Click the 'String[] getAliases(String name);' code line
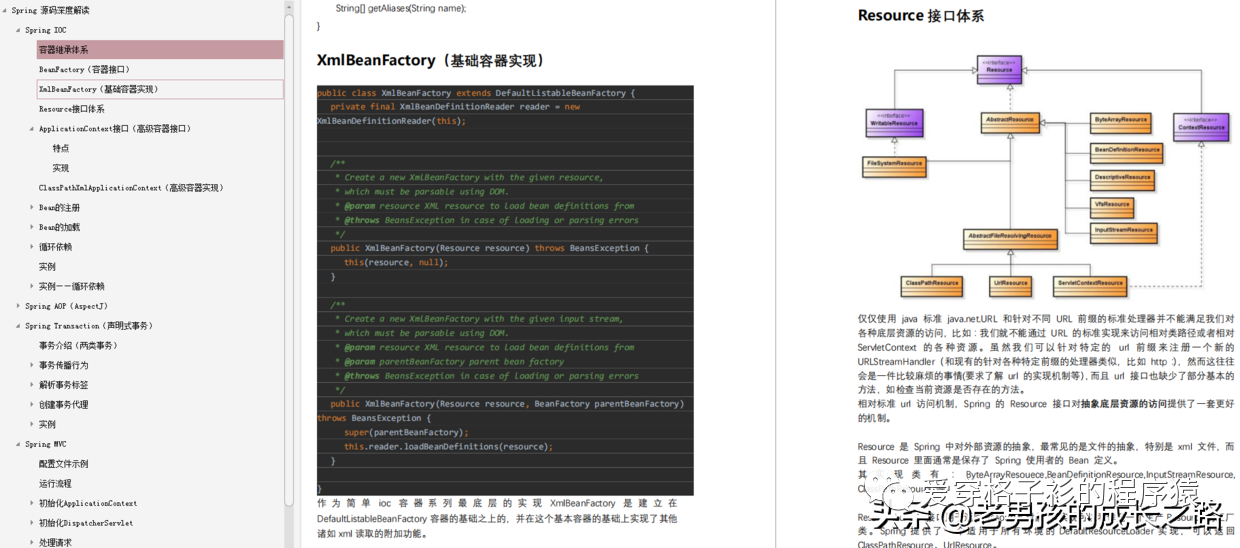Viewport: 1240px width, 548px height. tap(401, 7)
